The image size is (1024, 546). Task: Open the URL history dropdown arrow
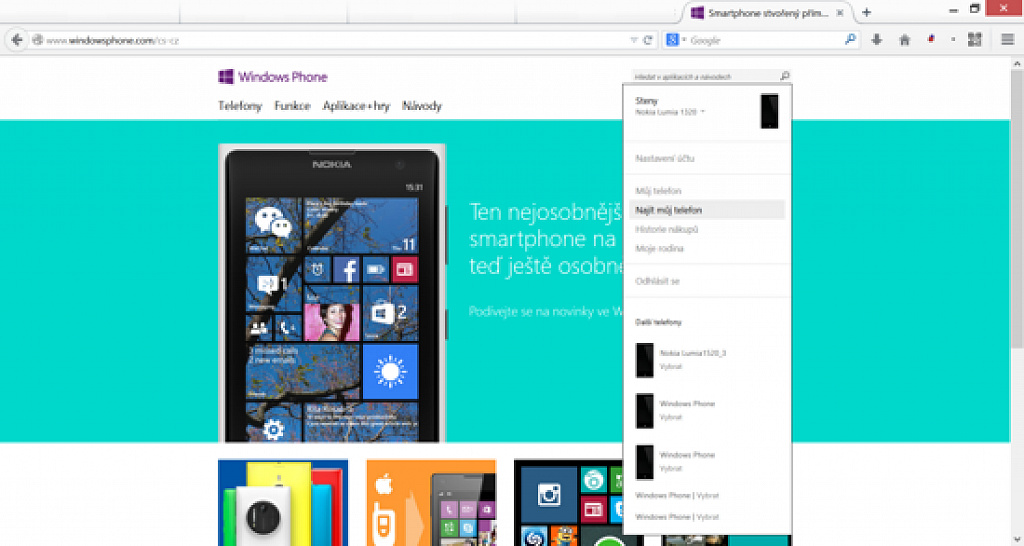[x=633, y=40]
